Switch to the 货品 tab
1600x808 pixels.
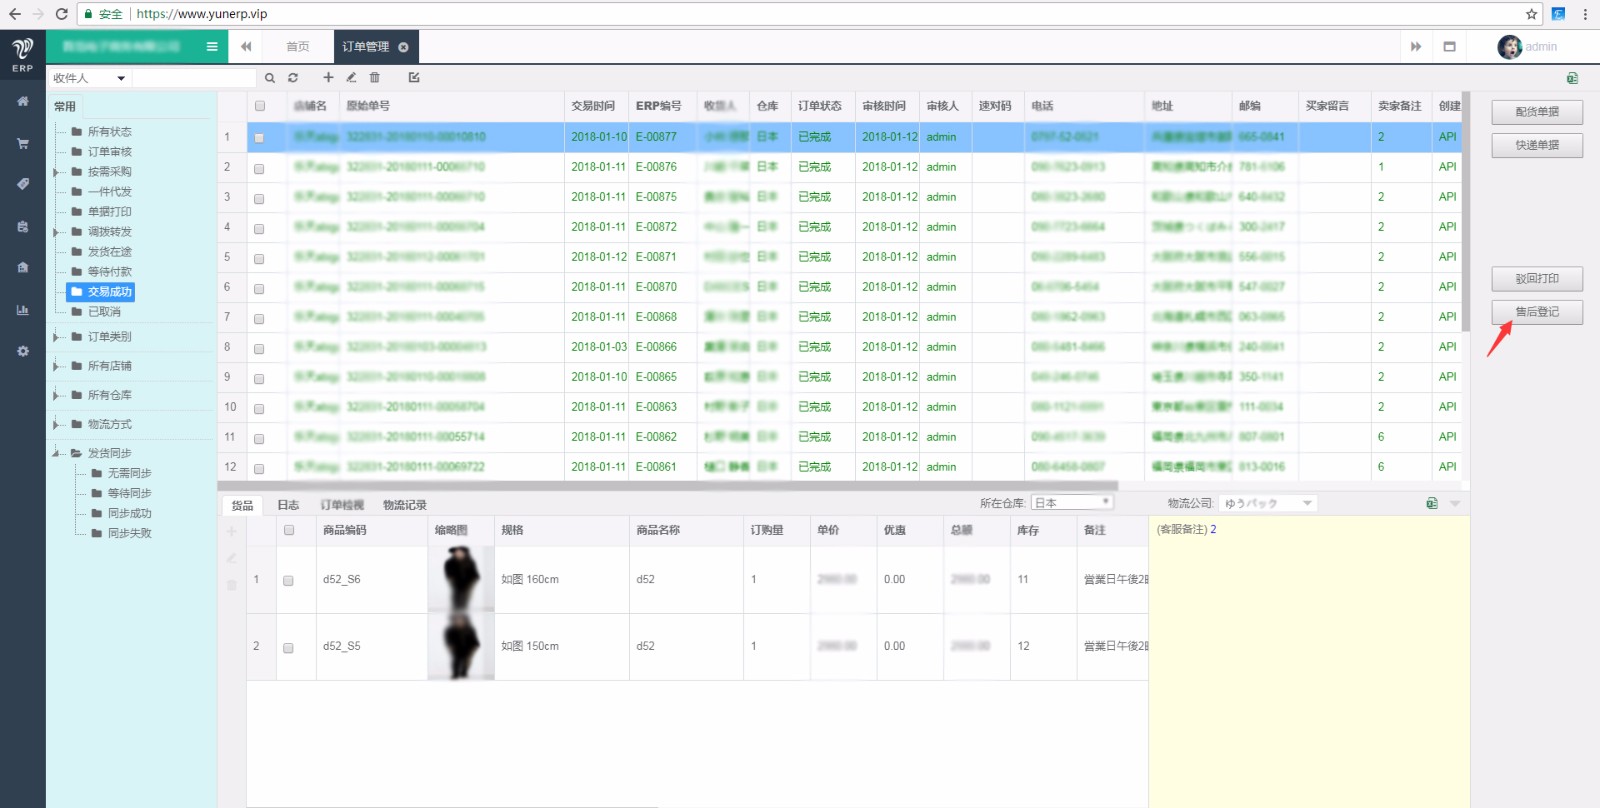click(x=242, y=505)
